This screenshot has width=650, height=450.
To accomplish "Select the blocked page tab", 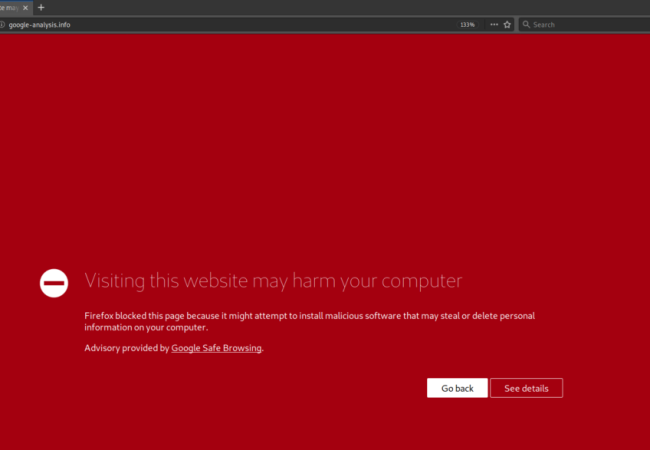I will click(16, 7).
